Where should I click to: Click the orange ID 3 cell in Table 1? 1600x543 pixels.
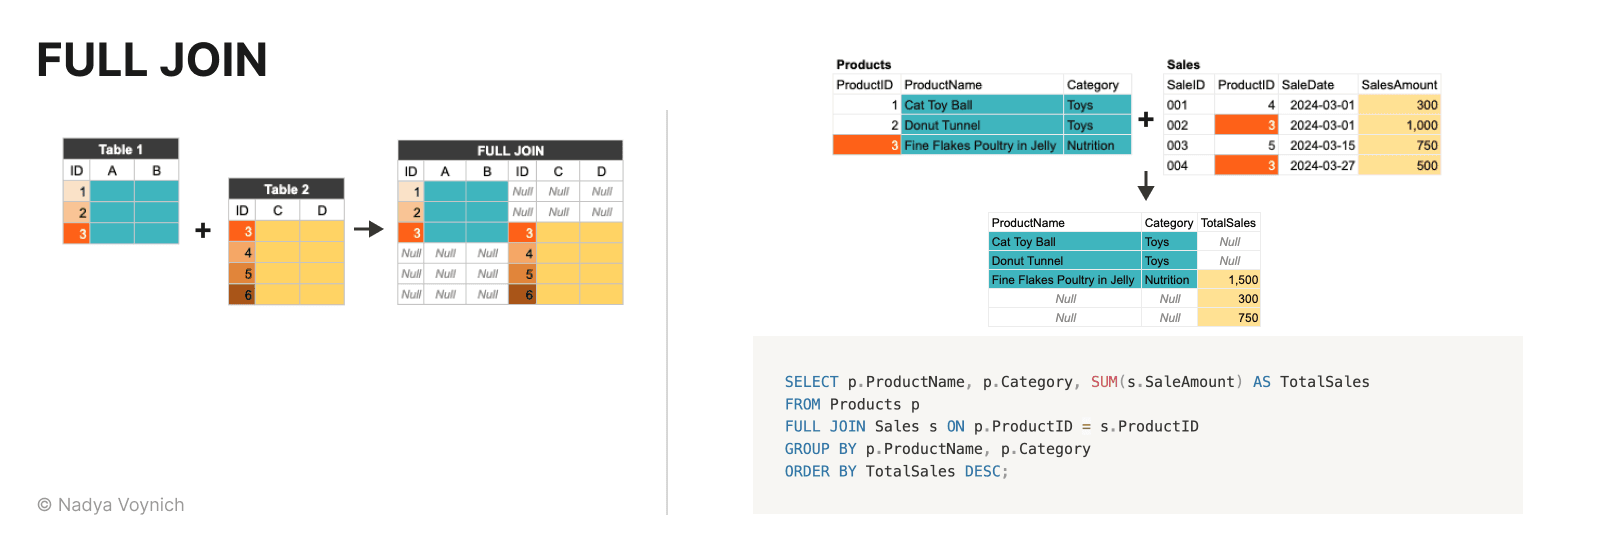[77, 233]
